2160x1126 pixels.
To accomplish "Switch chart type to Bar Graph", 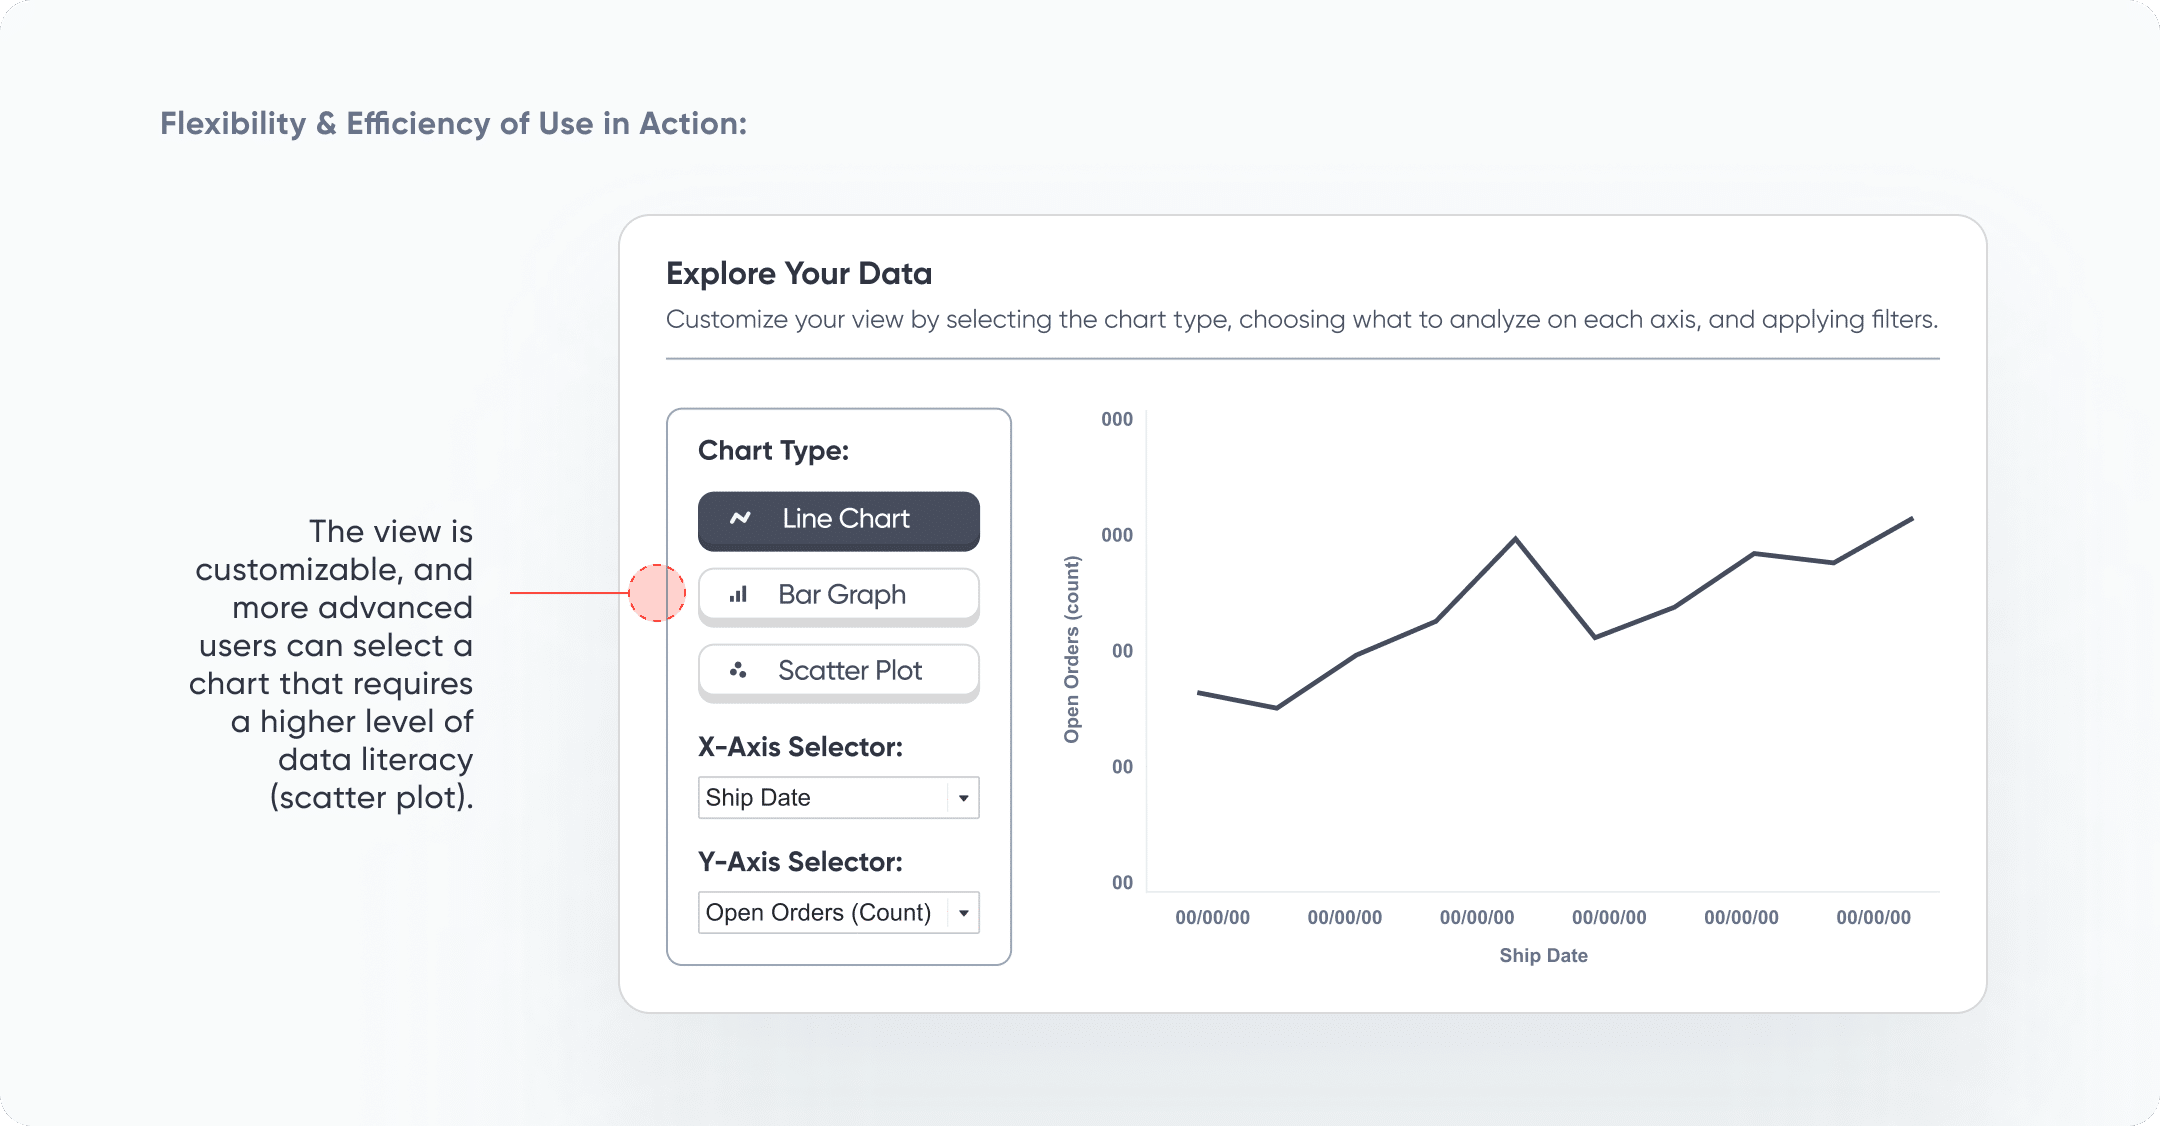I will tap(838, 595).
